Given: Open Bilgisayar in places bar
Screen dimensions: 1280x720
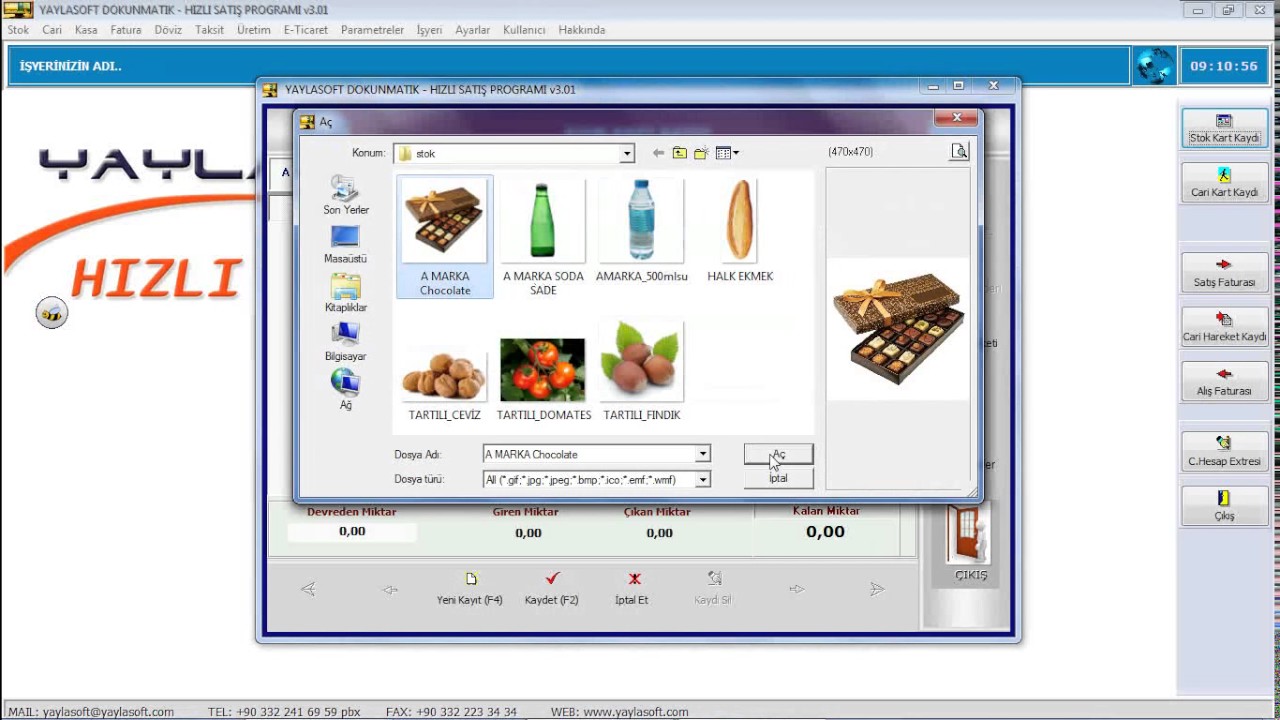Looking at the screenshot, I should tap(345, 342).
